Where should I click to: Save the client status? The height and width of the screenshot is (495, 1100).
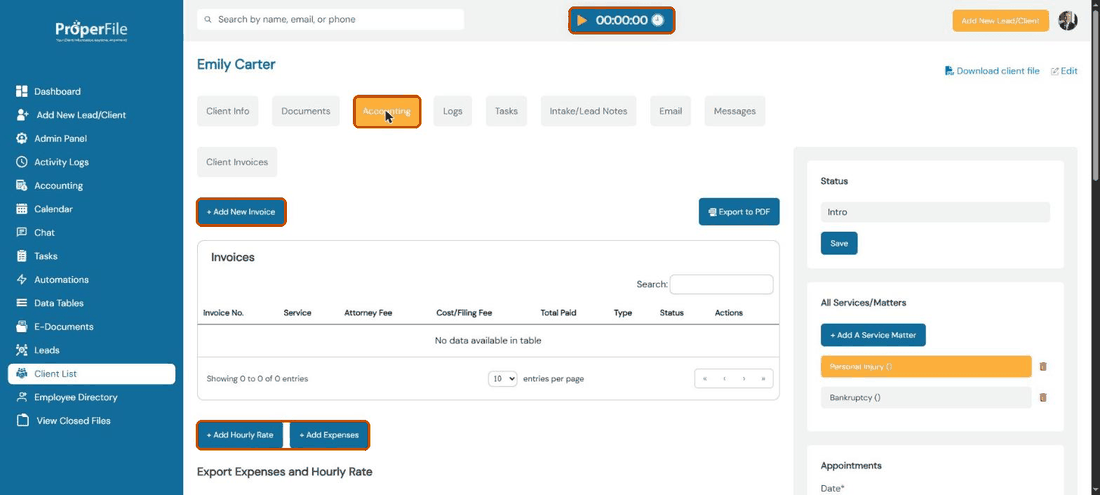coord(839,243)
